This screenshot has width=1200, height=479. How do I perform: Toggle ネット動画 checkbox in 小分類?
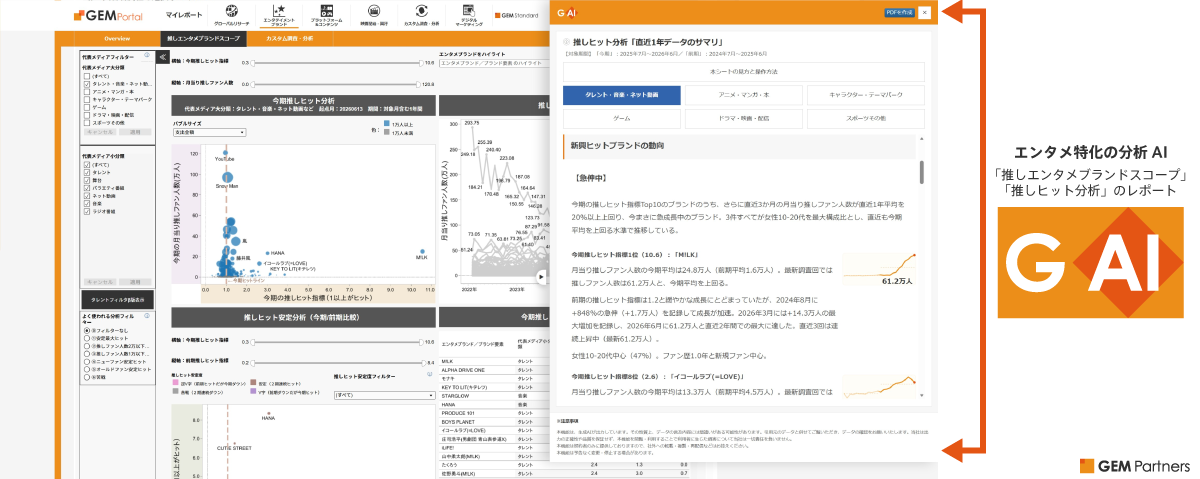87,195
